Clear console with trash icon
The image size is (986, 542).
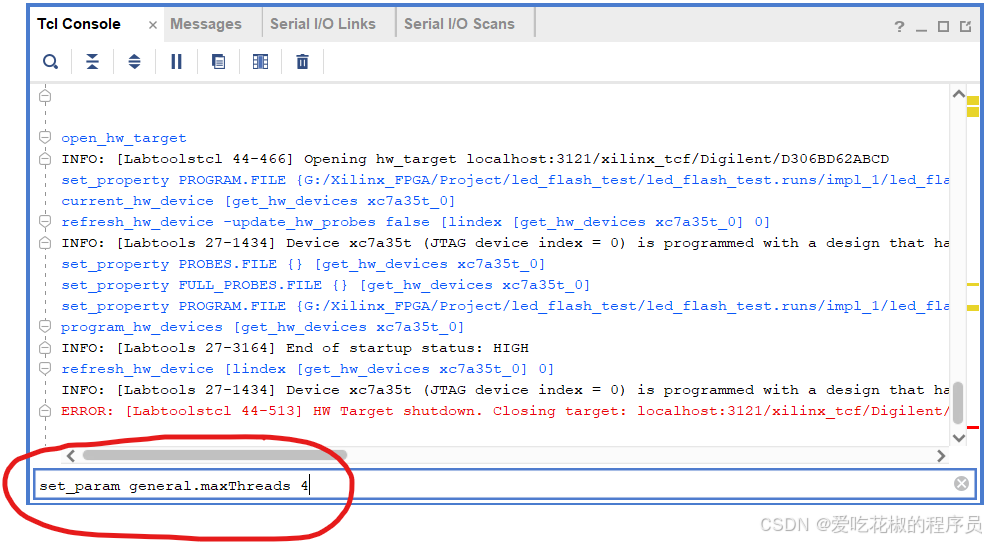[x=302, y=62]
